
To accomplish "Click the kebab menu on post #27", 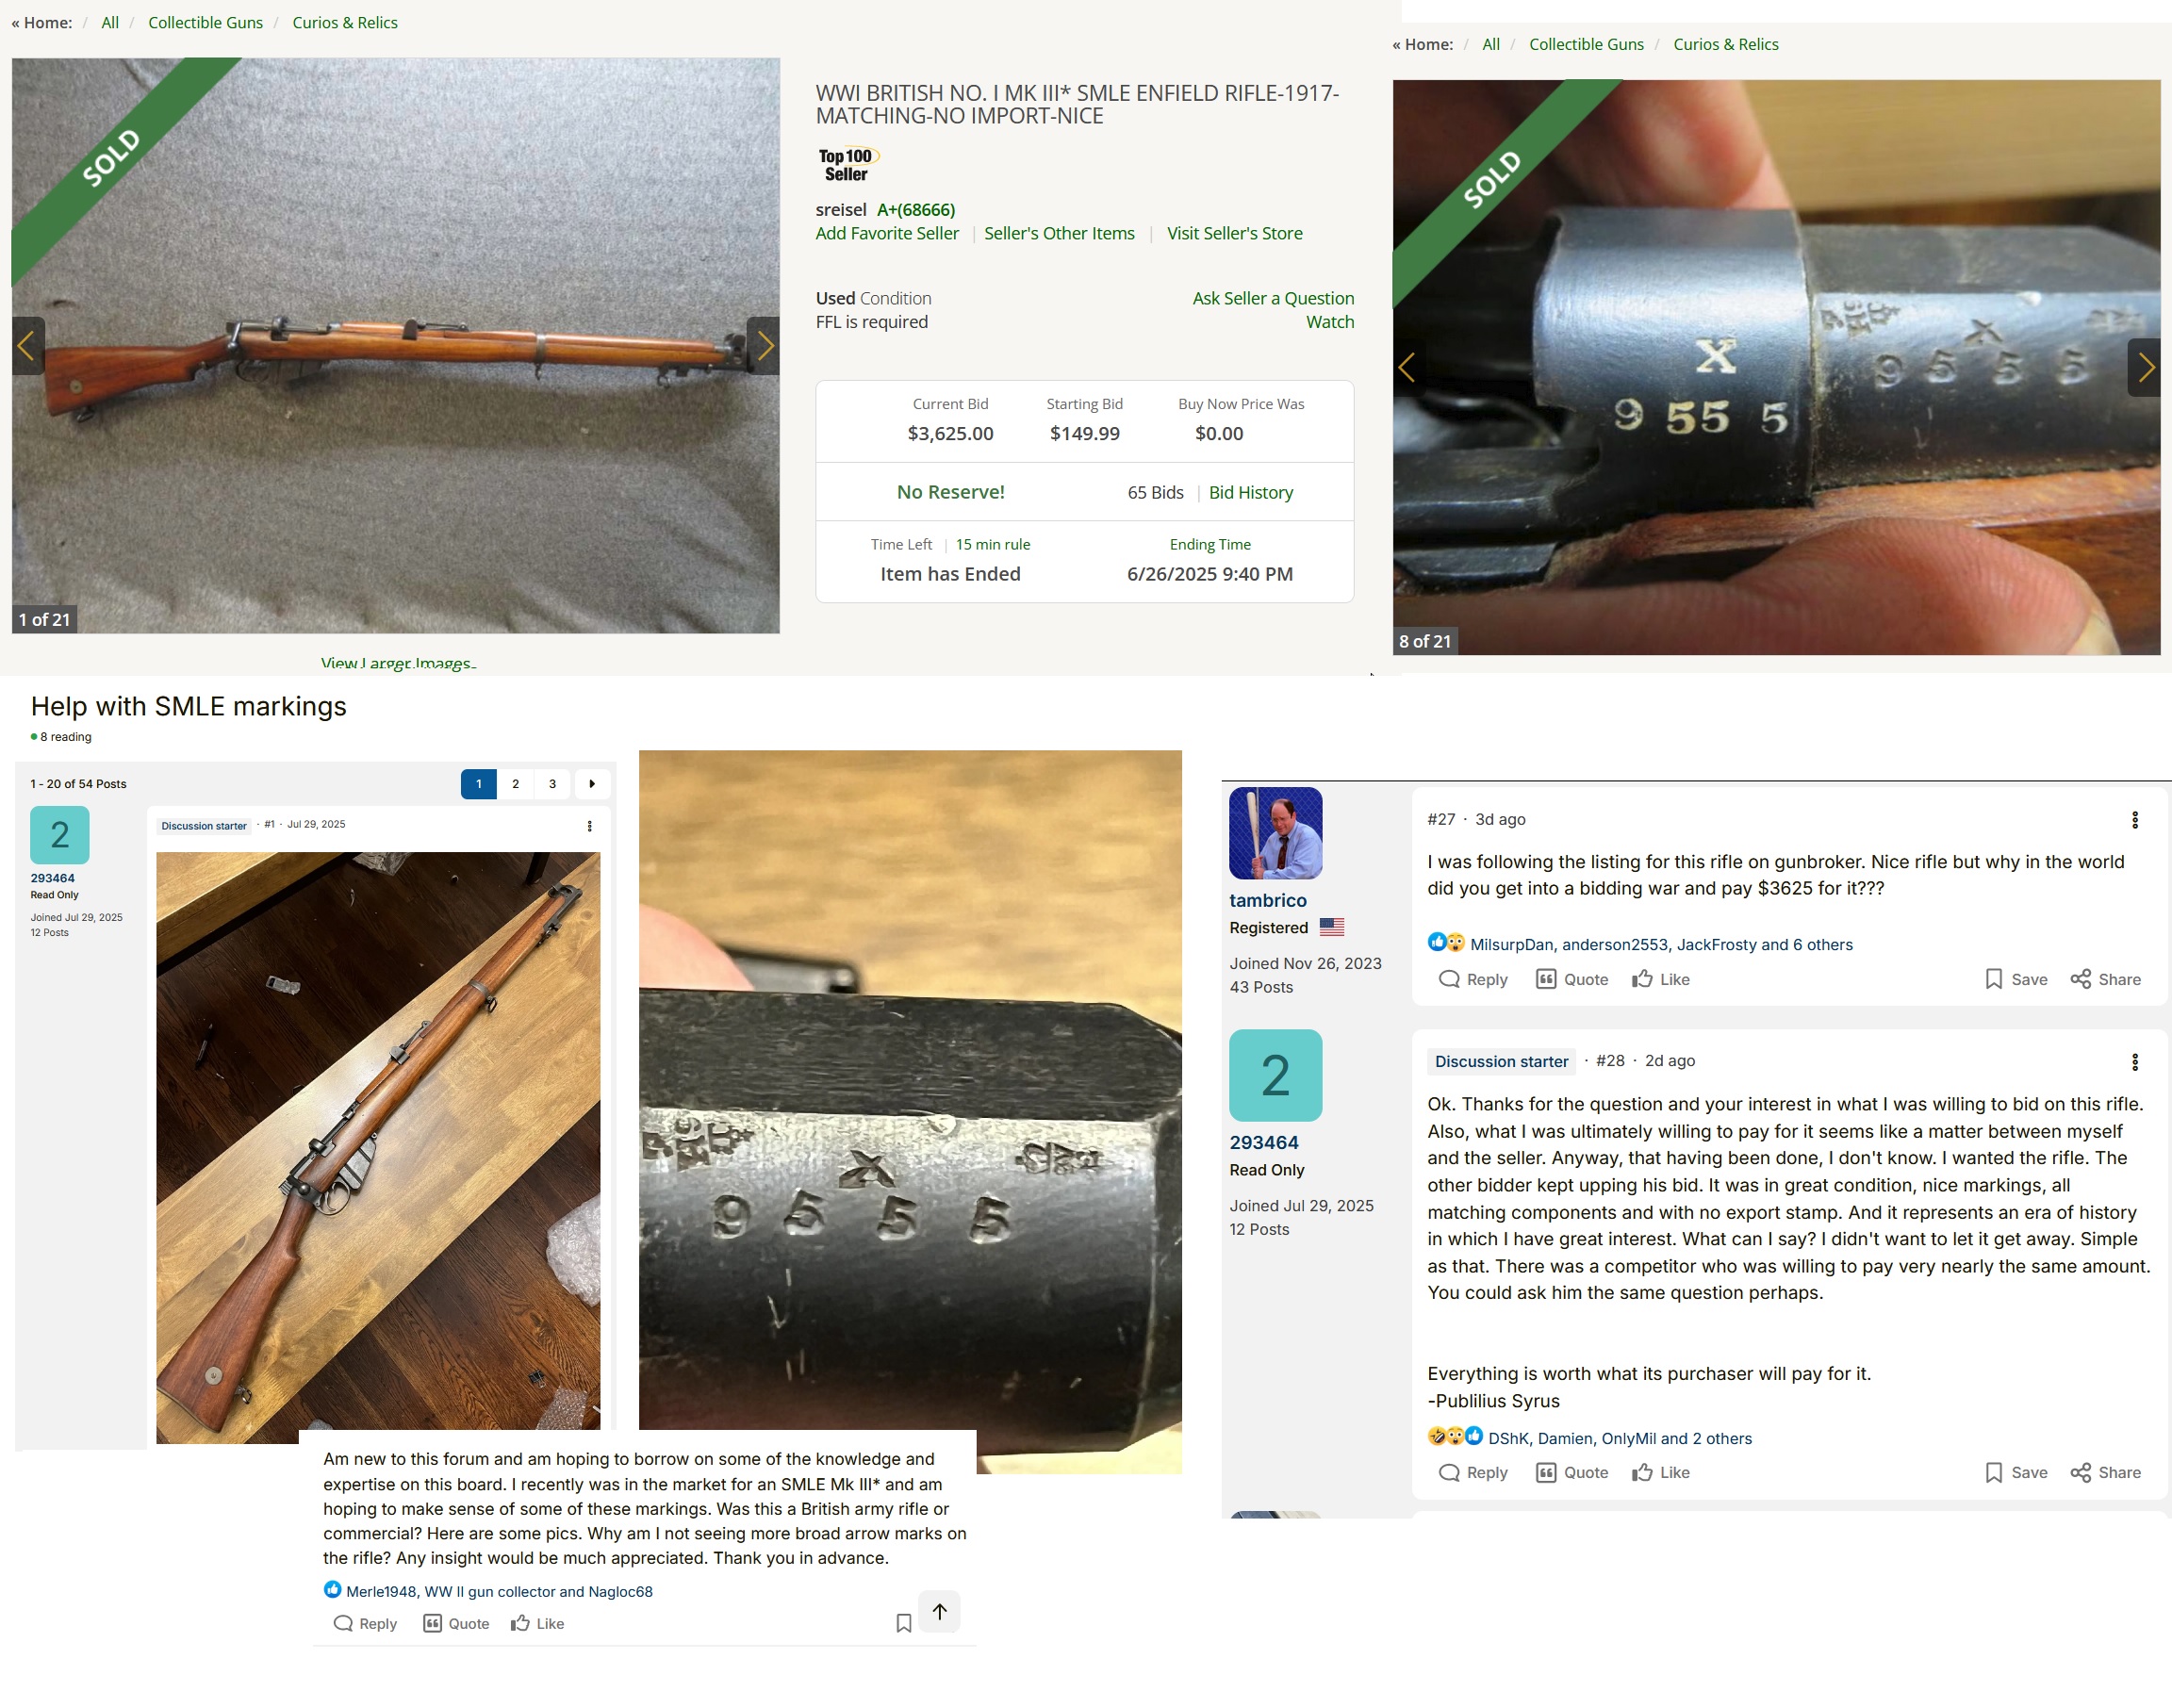I will [x=2134, y=820].
